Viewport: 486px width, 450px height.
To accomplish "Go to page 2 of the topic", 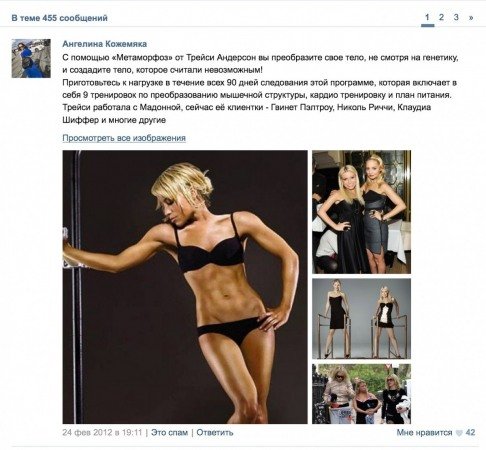I will coord(441,17).
